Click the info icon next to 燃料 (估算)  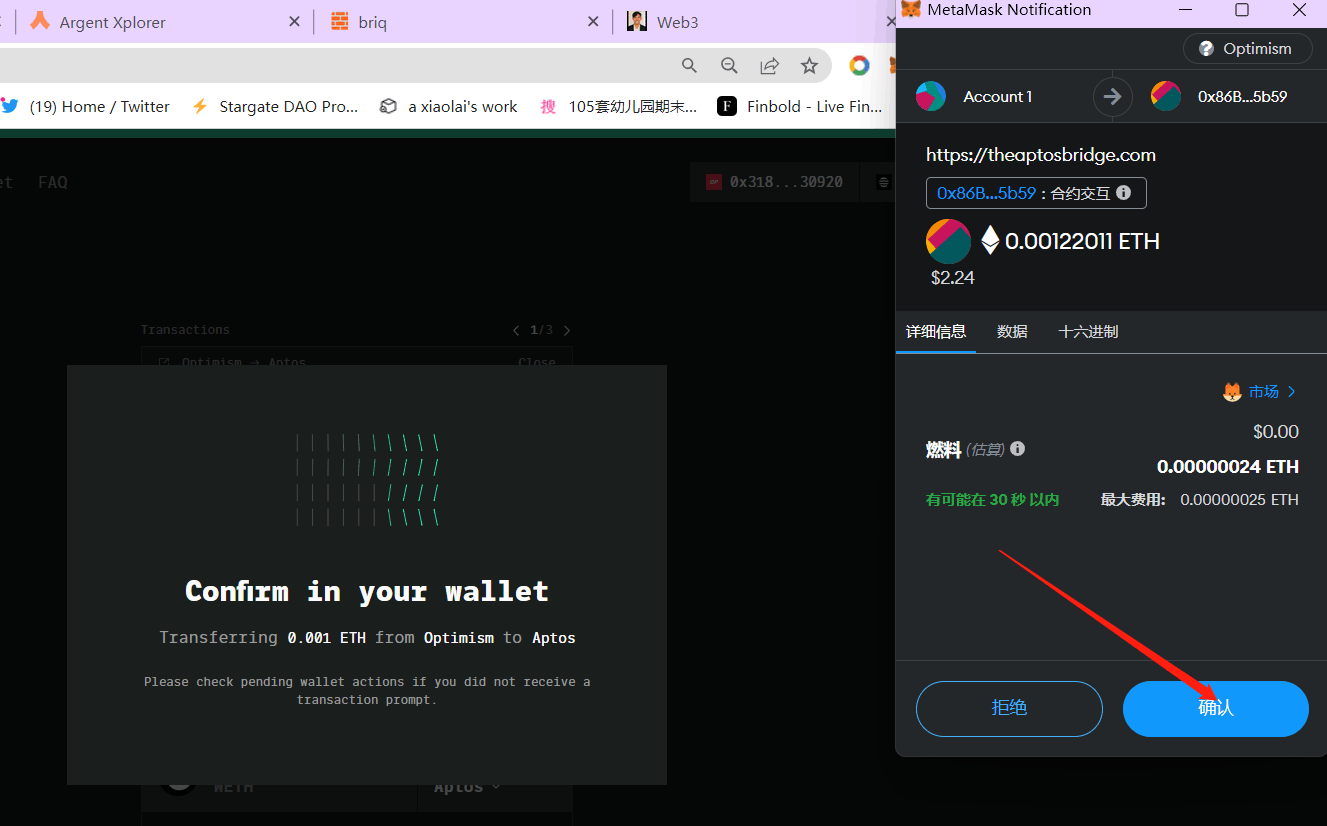click(x=1018, y=449)
